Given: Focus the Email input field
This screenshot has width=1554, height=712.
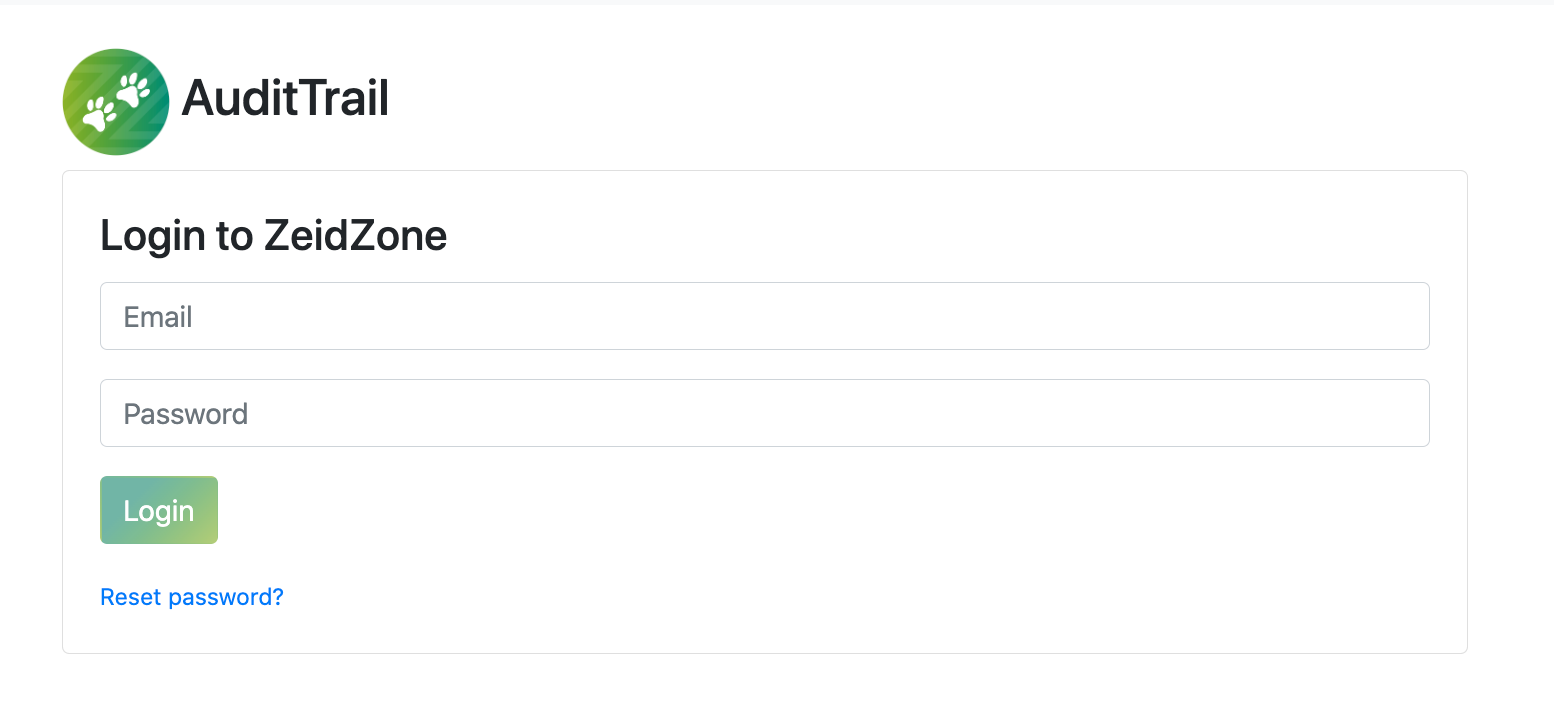Looking at the screenshot, I should (765, 316).
